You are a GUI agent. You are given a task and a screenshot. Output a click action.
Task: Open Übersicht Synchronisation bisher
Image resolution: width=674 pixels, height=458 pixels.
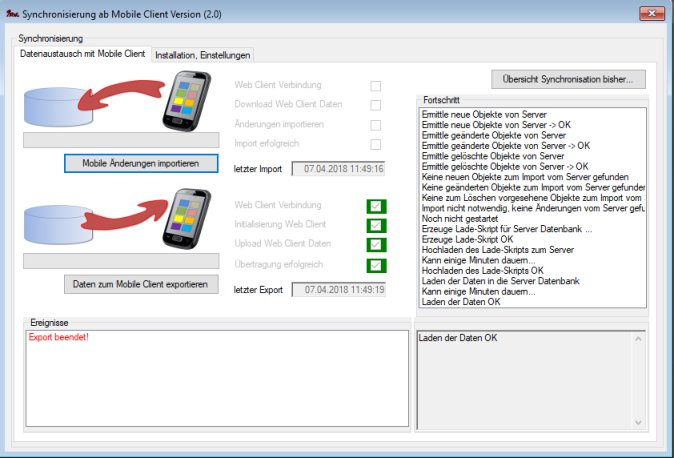pyautogui.click(x=568, y=78)
